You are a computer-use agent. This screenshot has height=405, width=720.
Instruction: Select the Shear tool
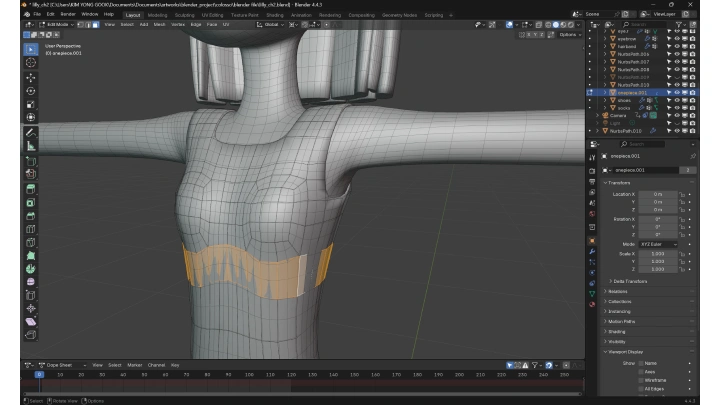[31, 321]
